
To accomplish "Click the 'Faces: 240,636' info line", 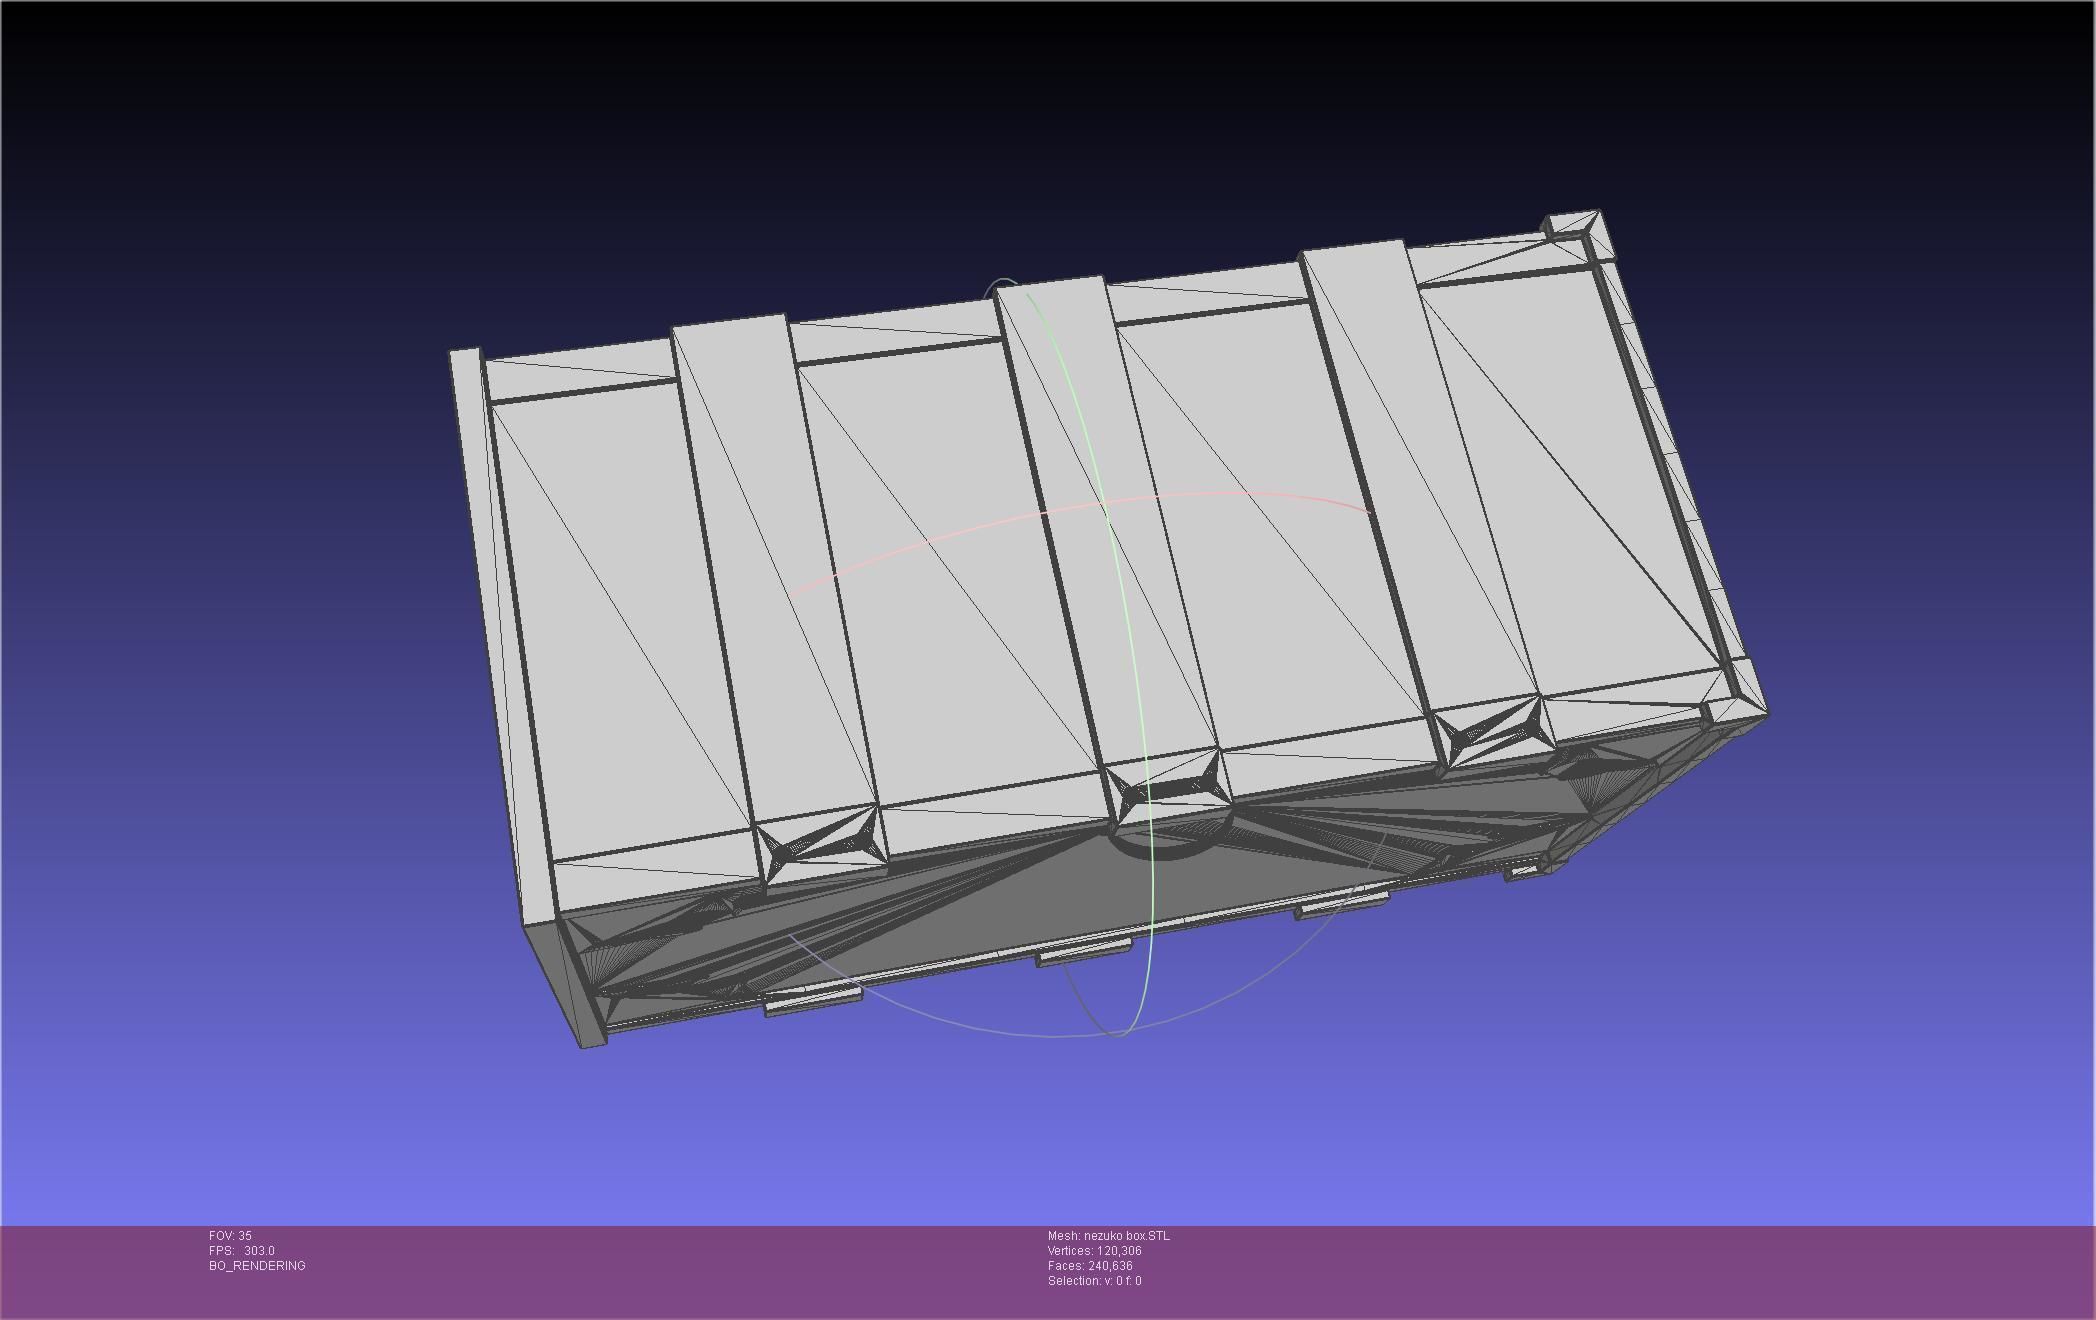I will [x=1090, y=1266].
